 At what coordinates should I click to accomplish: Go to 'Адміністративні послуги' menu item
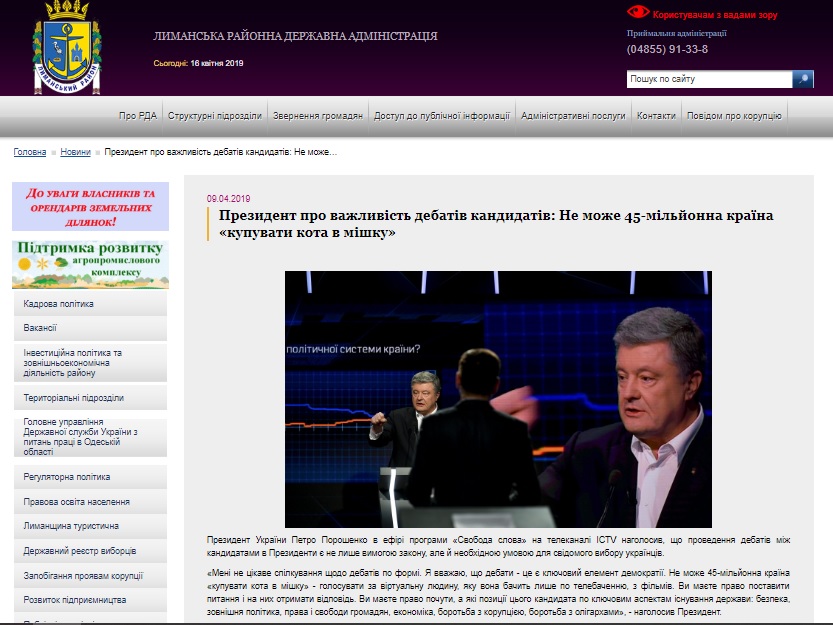573,116
